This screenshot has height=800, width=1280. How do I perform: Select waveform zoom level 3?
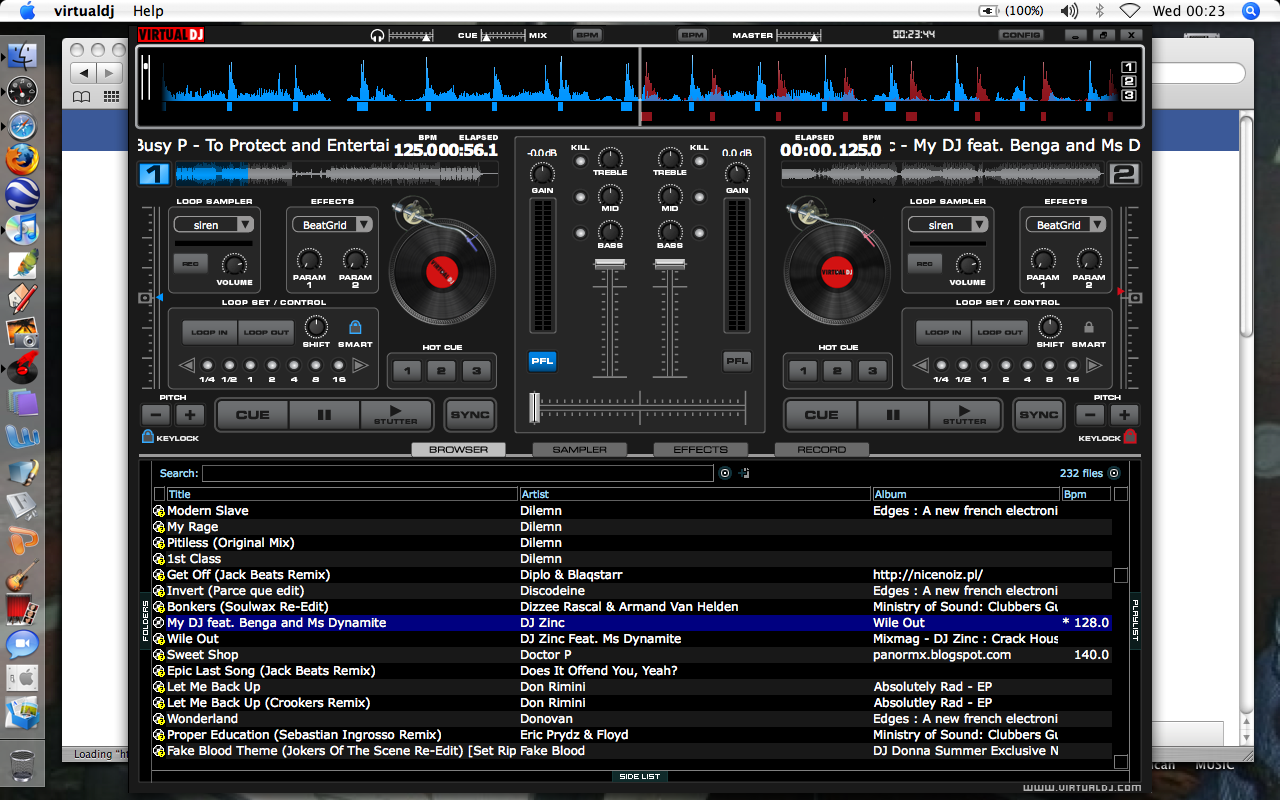pos(1129,95)
